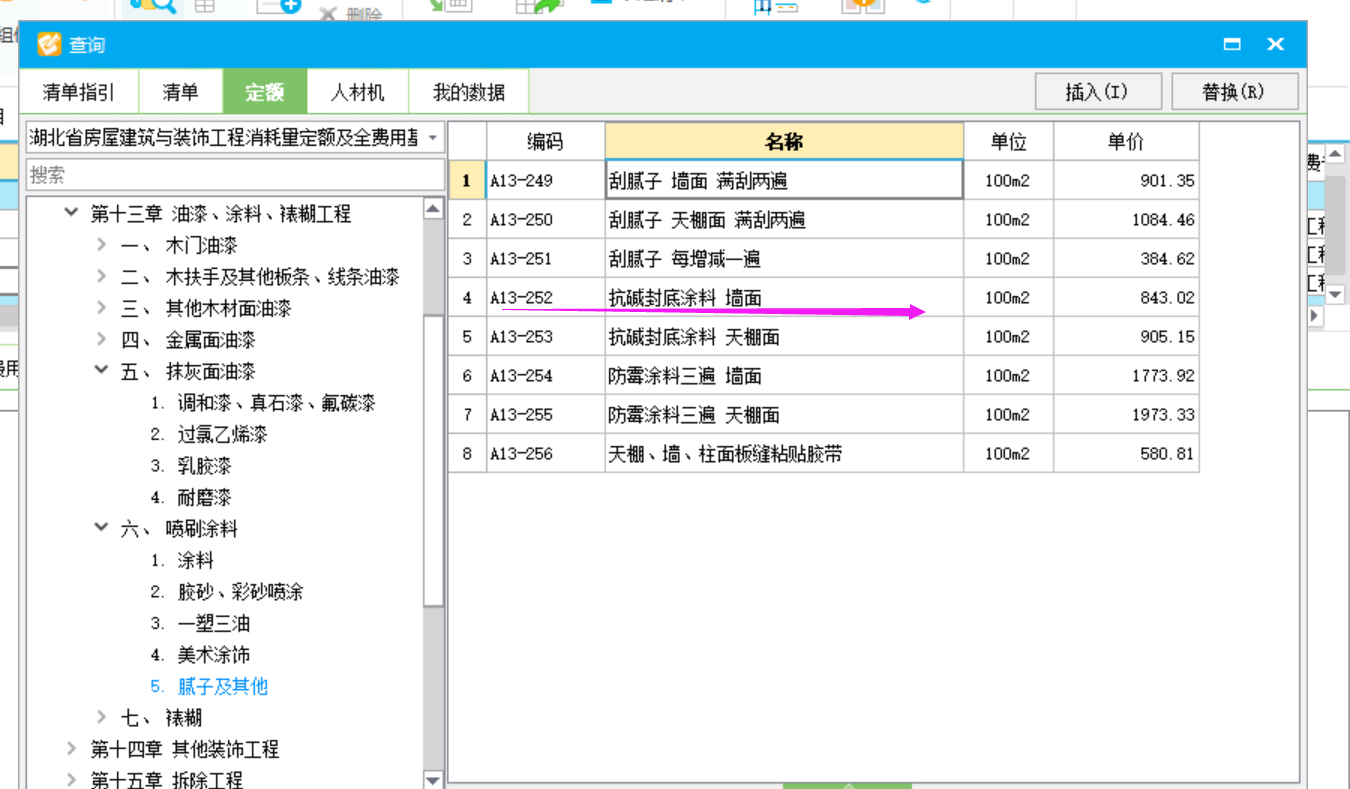Click the 替换(R) button
Screen dimensions: 1350x789
[x=1235, y=92]
